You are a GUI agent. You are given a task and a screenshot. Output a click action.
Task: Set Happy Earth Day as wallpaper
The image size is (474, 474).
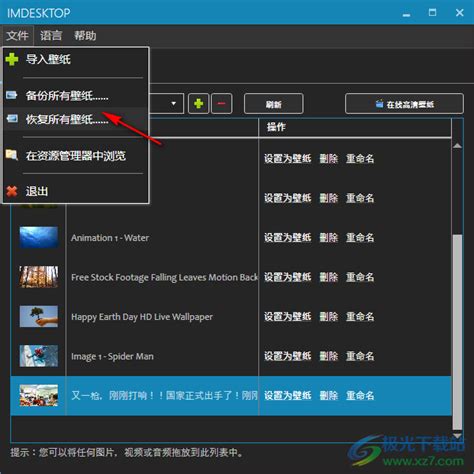[x=288, y=317]
